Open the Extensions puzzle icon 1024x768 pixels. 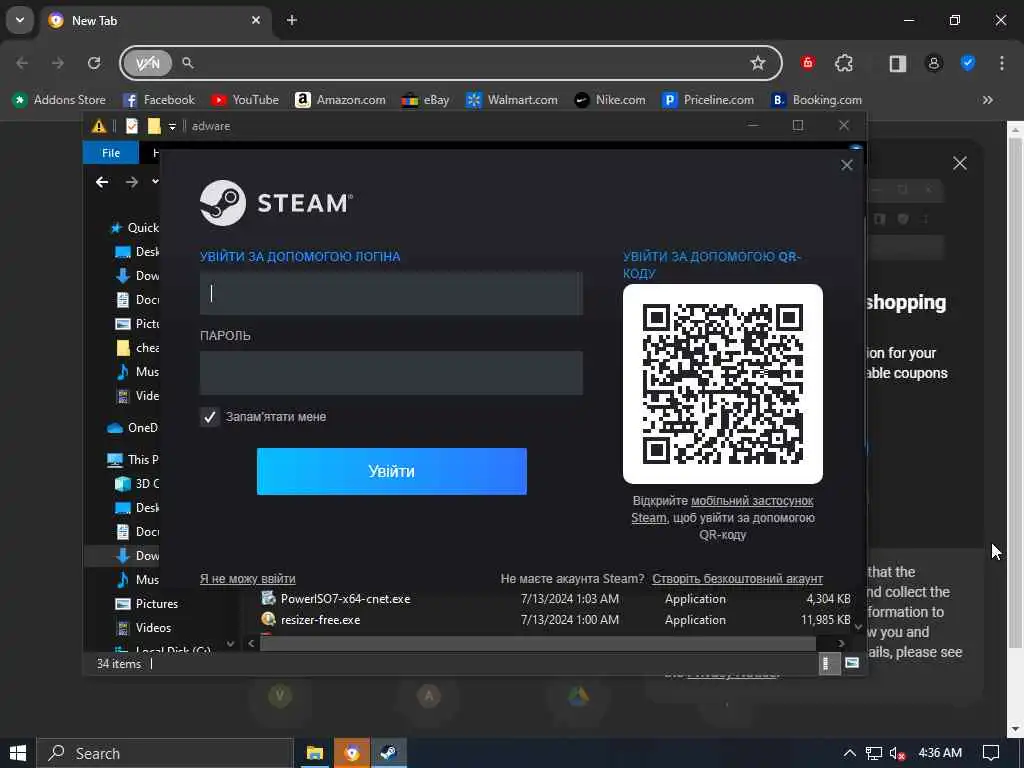pyautogui.click(x=844, y=63)
